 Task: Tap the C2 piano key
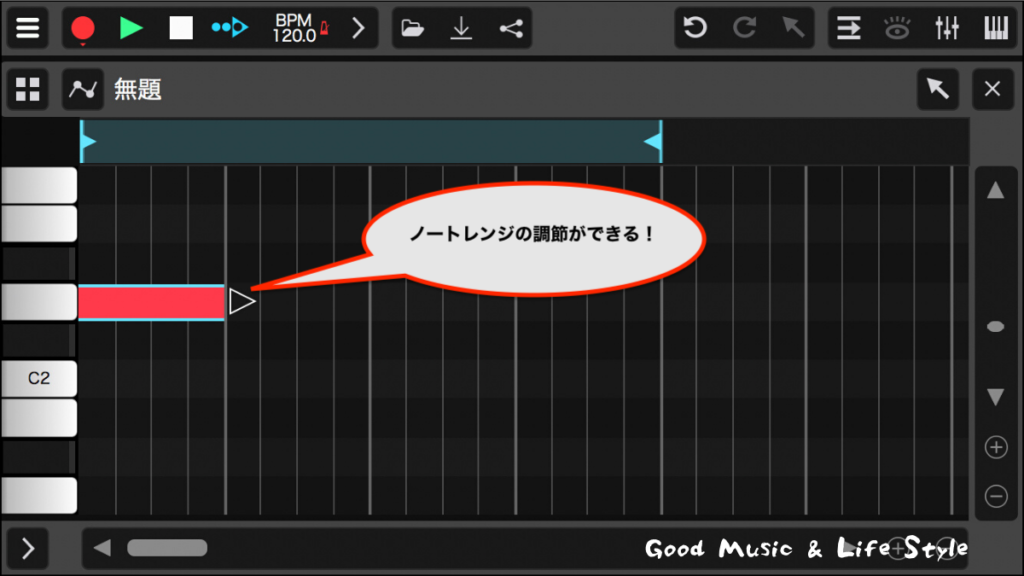coord(39,378)
